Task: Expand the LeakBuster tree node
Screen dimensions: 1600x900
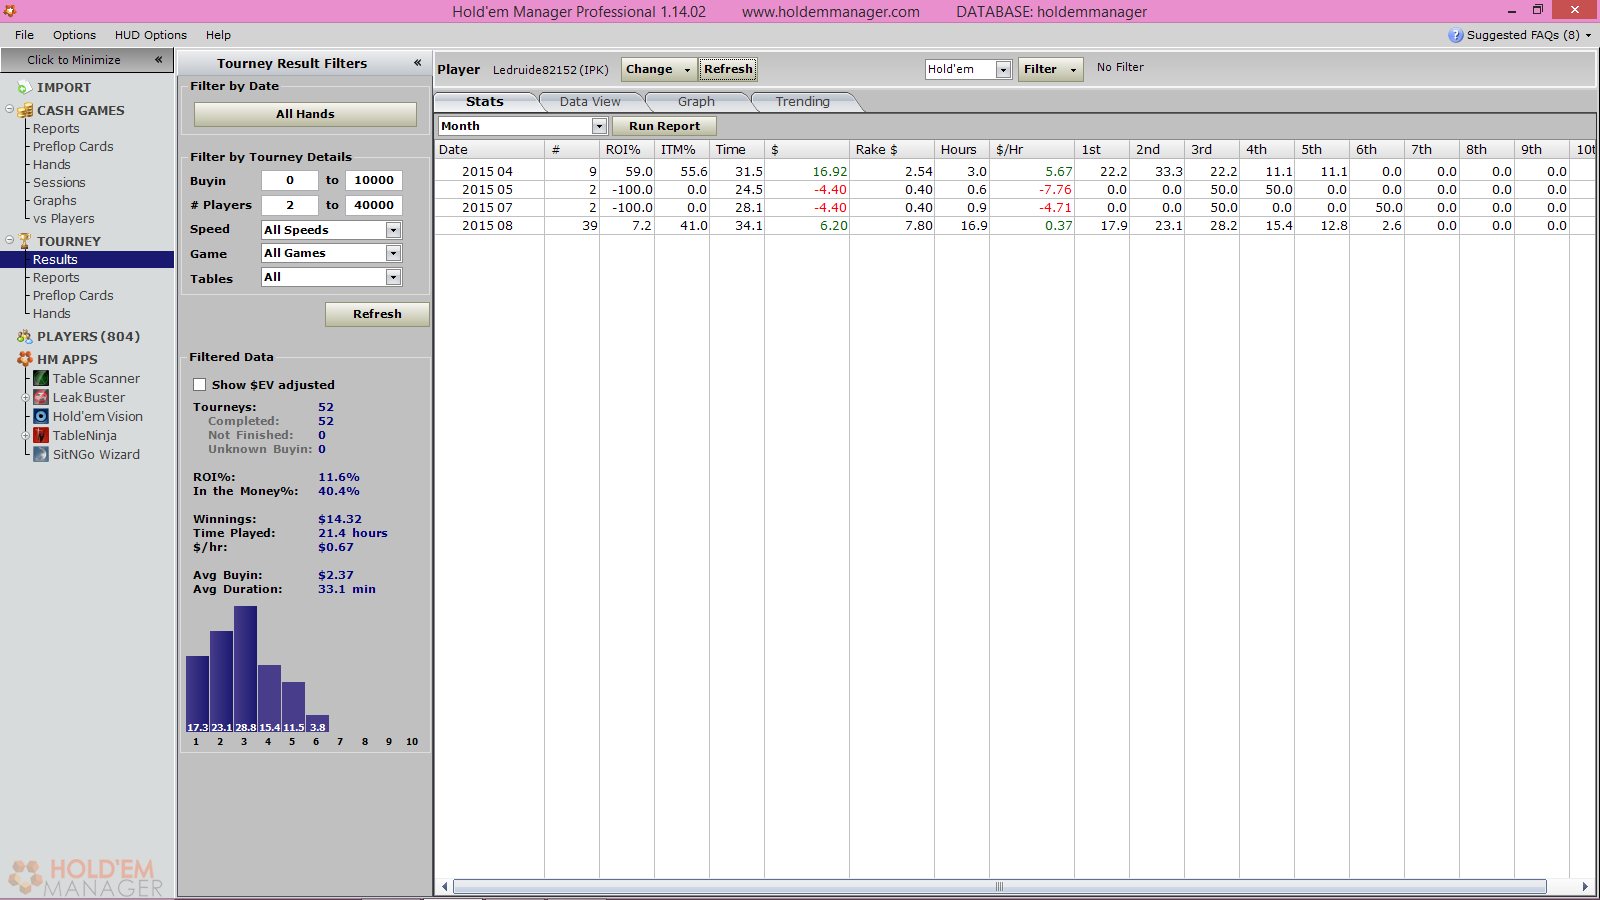Action: (x=25, y=397)
